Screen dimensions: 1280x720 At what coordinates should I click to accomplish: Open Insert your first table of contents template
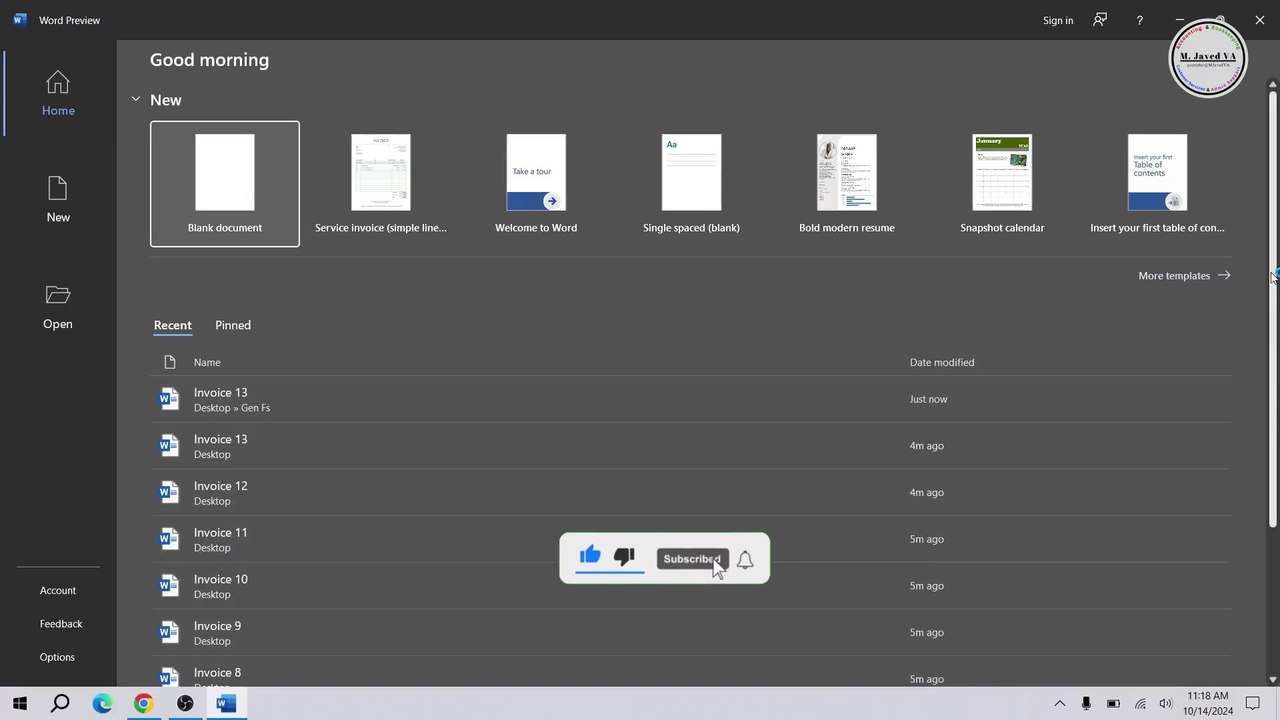[1157, 184]
